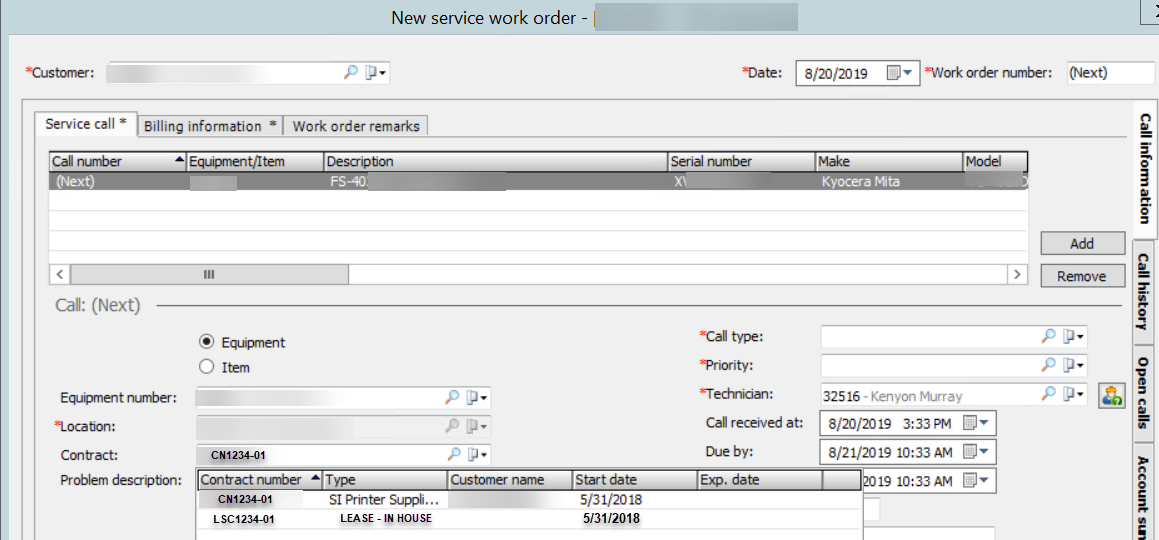Open the Equipment number flag dropdown
This screenshot has width=1159, height=540.
click(477, 397)
